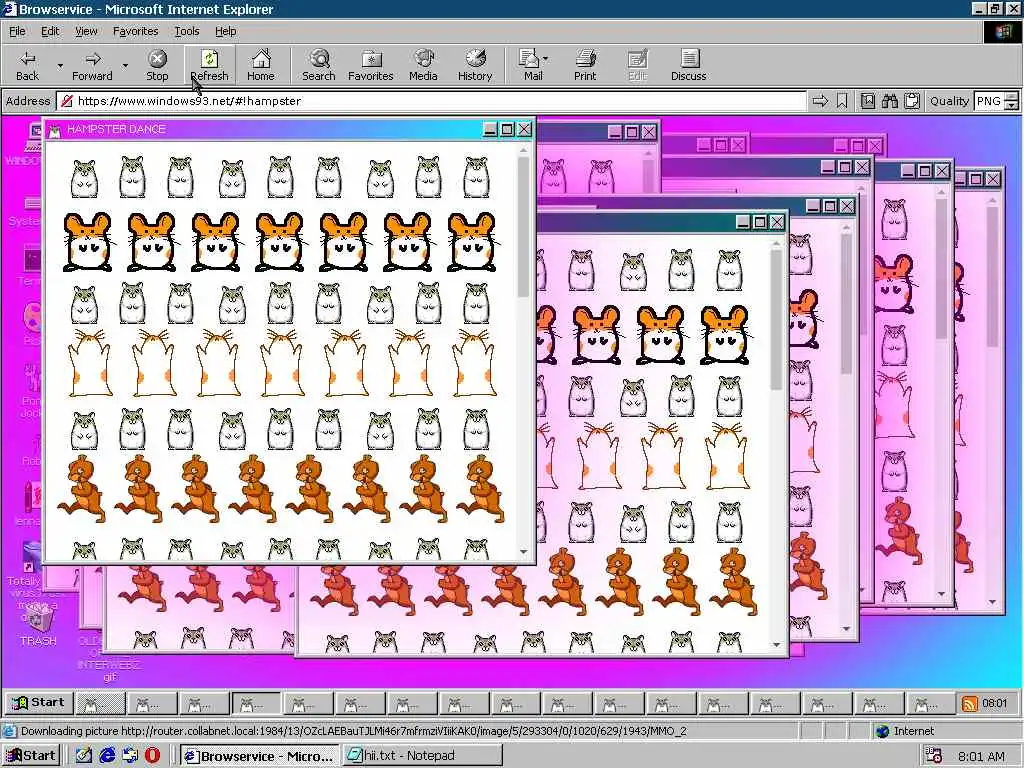Stop loading the page

[157, 65]
